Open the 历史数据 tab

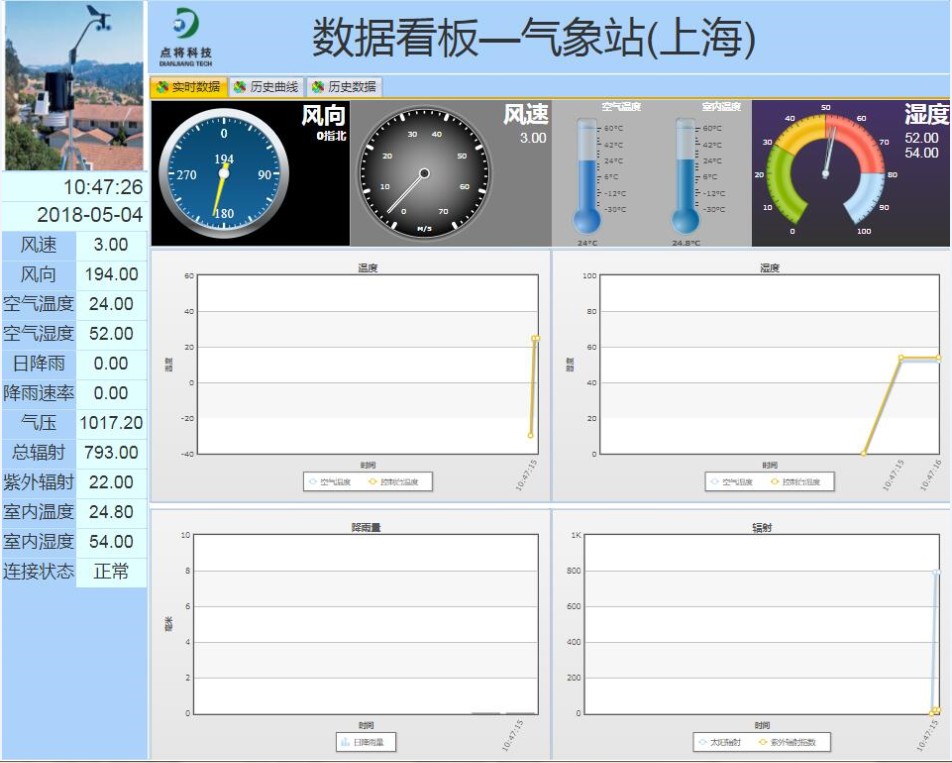(x=344, y=87)
